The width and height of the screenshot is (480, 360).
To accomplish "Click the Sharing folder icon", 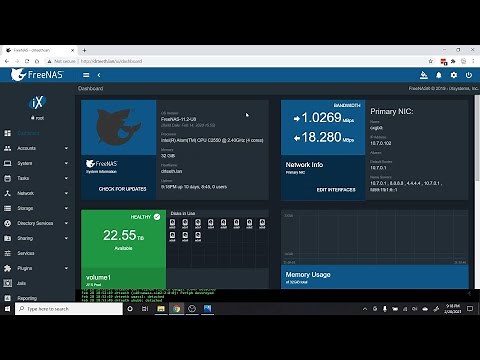I will [7, 238].
